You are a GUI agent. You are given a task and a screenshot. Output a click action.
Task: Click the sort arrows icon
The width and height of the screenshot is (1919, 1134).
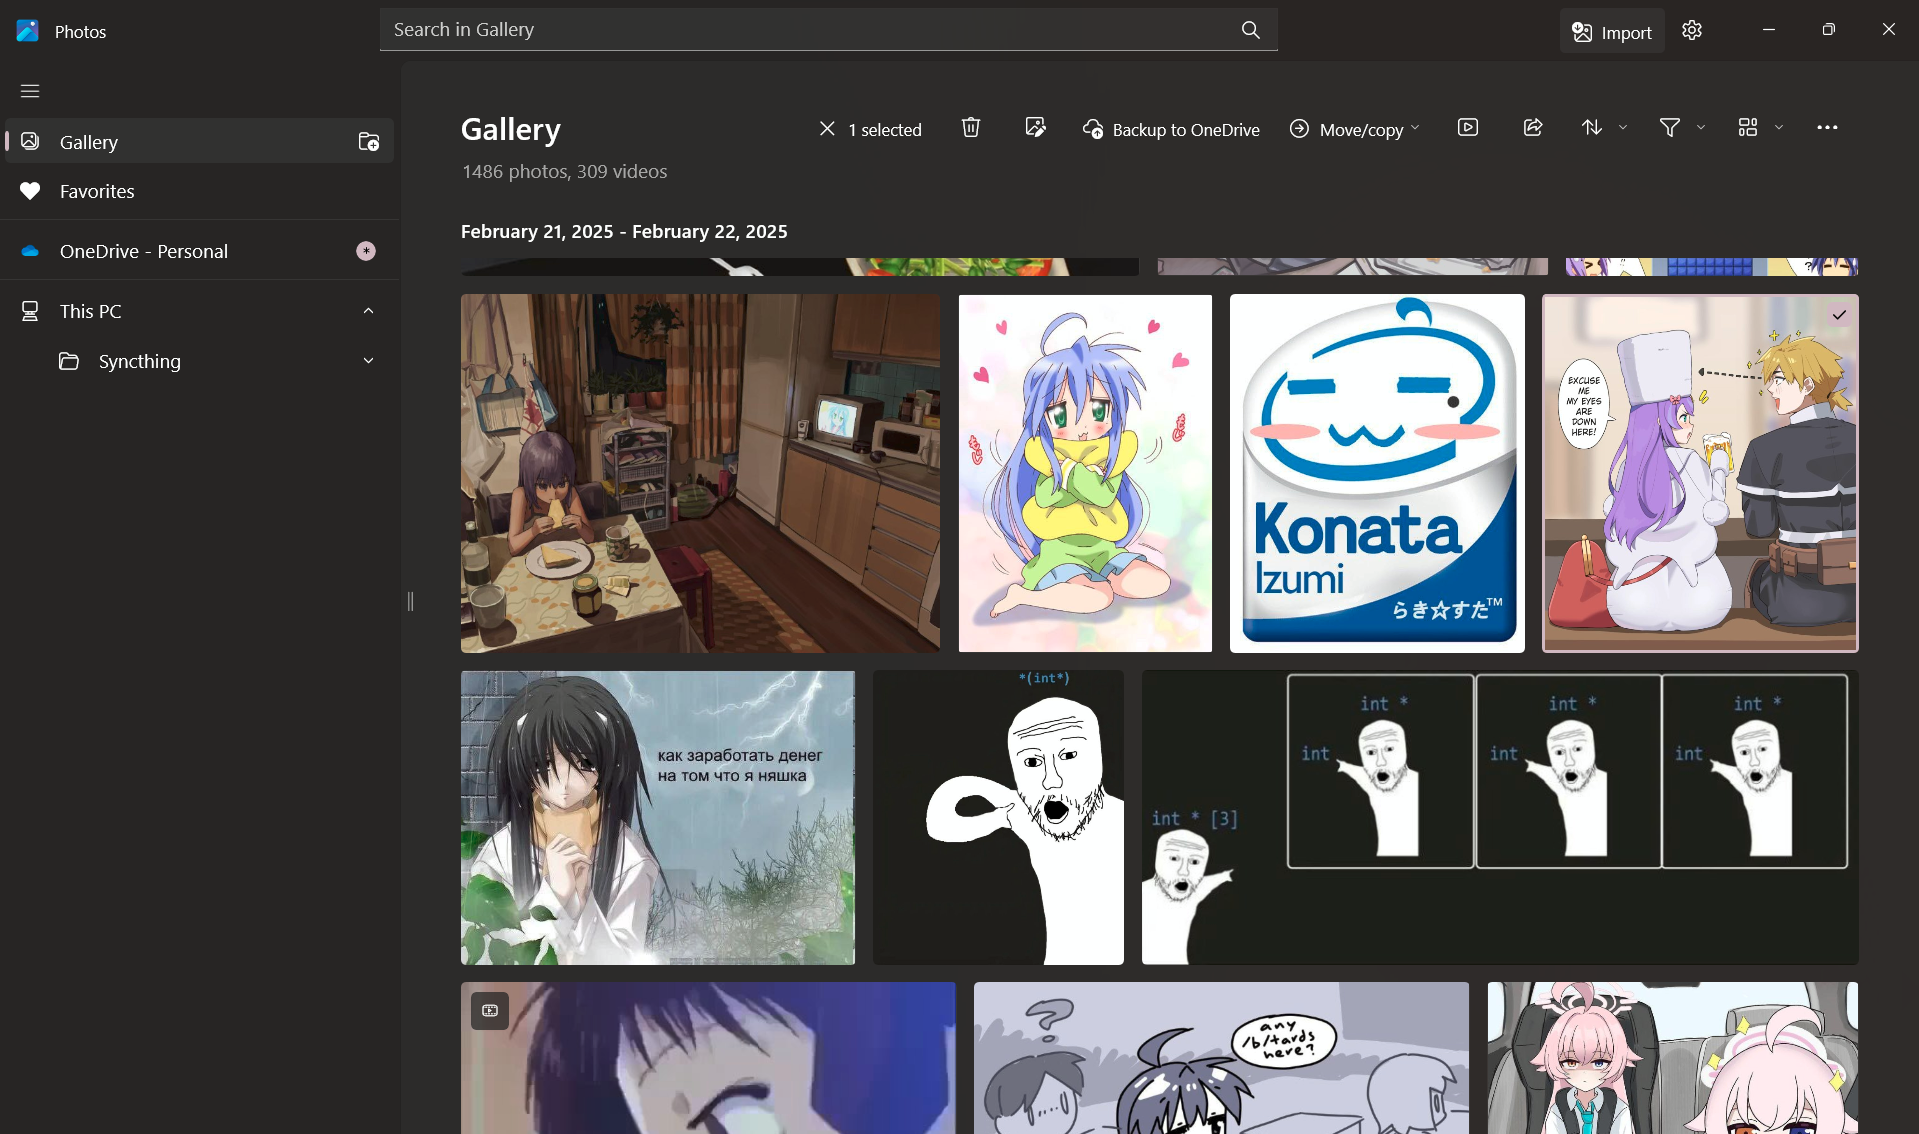pos(1592,128)
